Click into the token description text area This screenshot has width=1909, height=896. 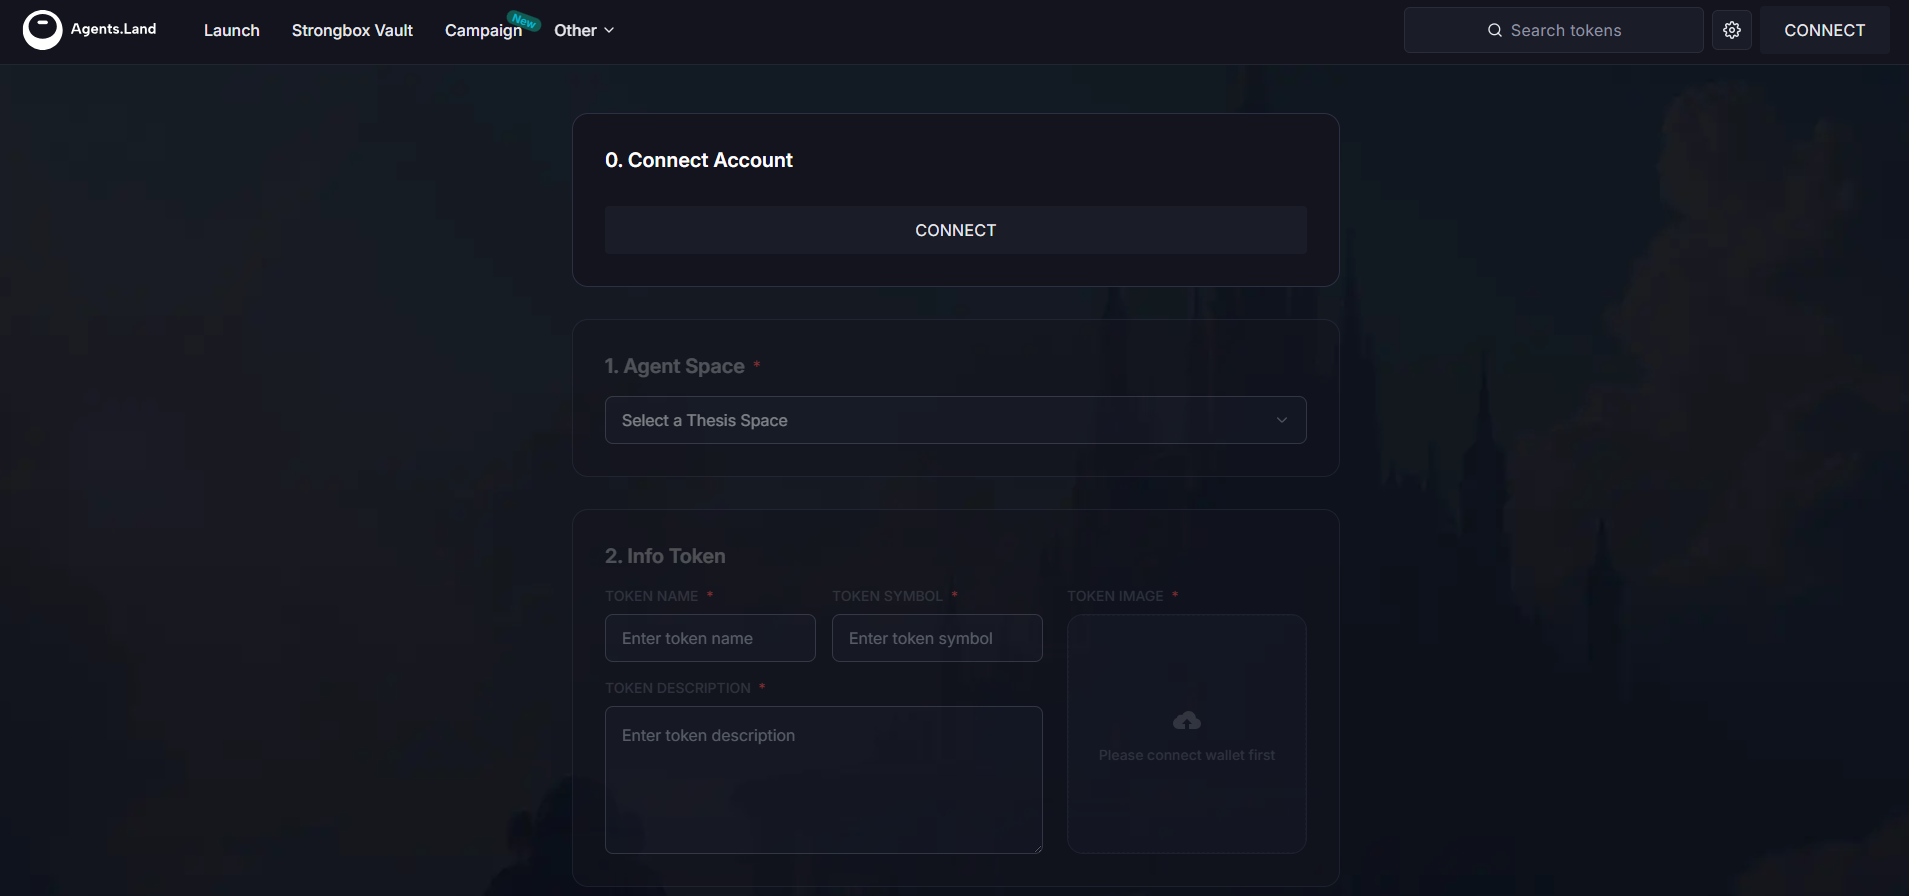[x=823, y=780]
